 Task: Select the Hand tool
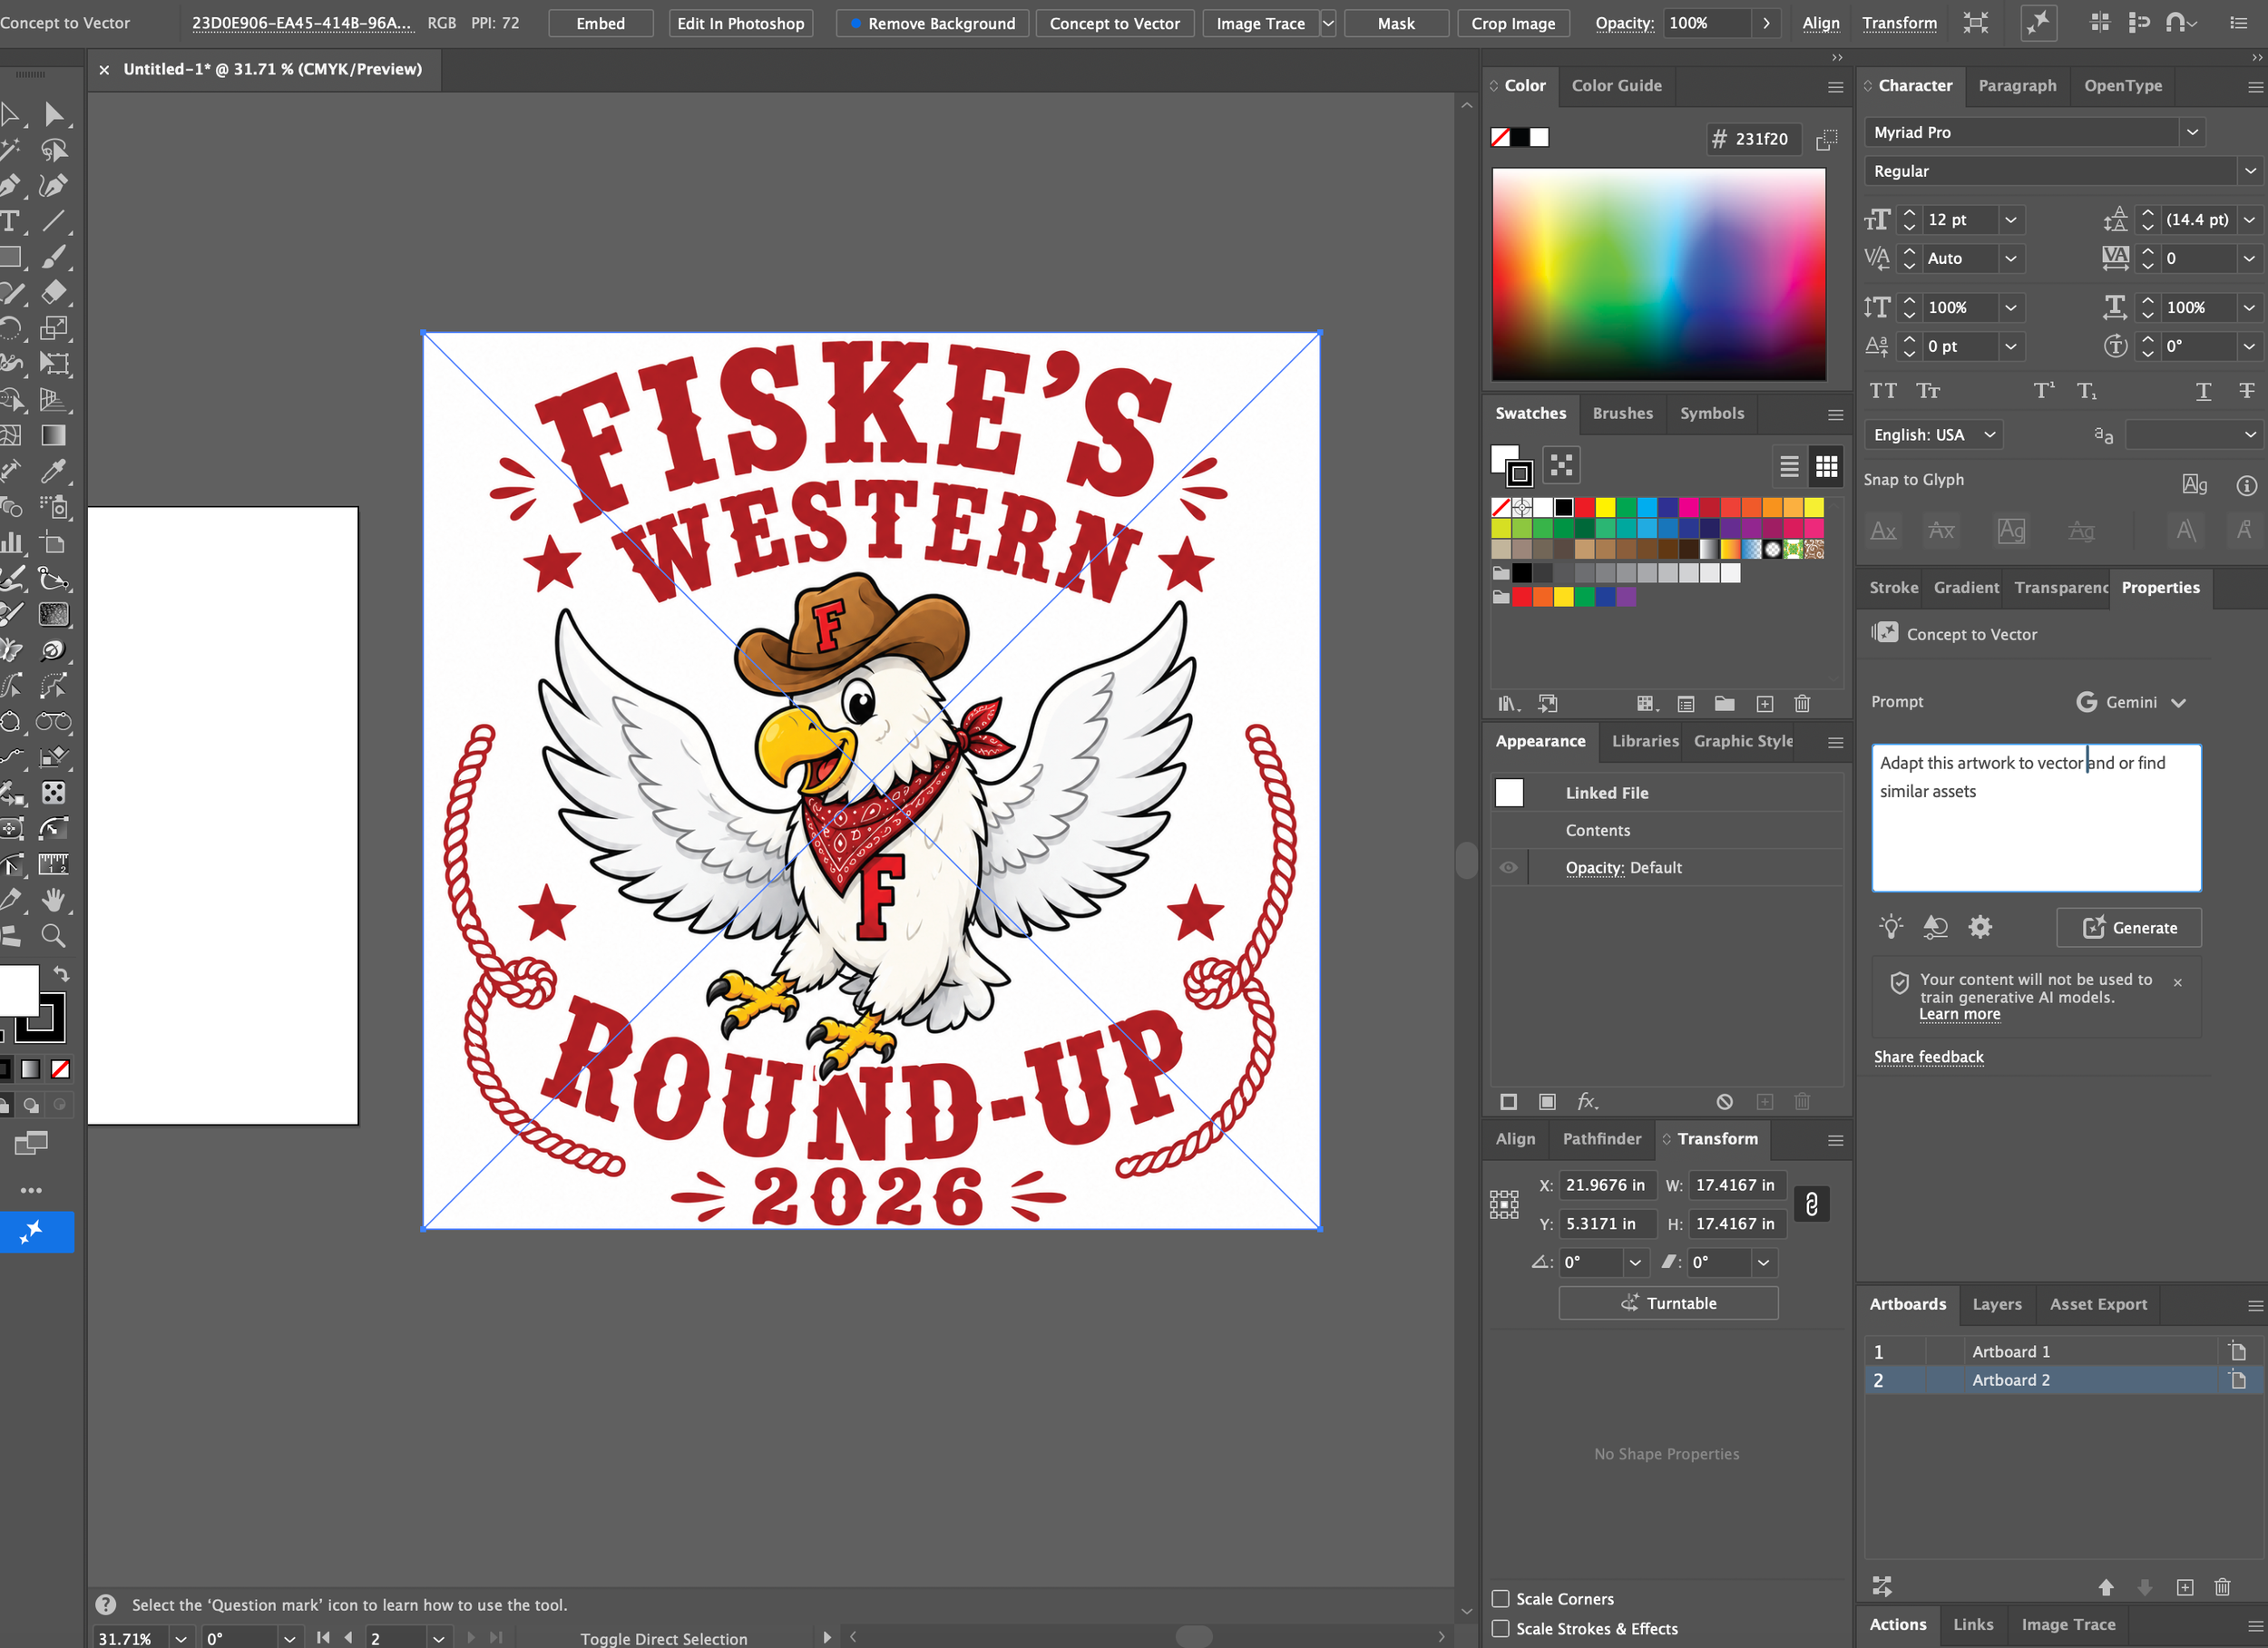click(54, 900)
